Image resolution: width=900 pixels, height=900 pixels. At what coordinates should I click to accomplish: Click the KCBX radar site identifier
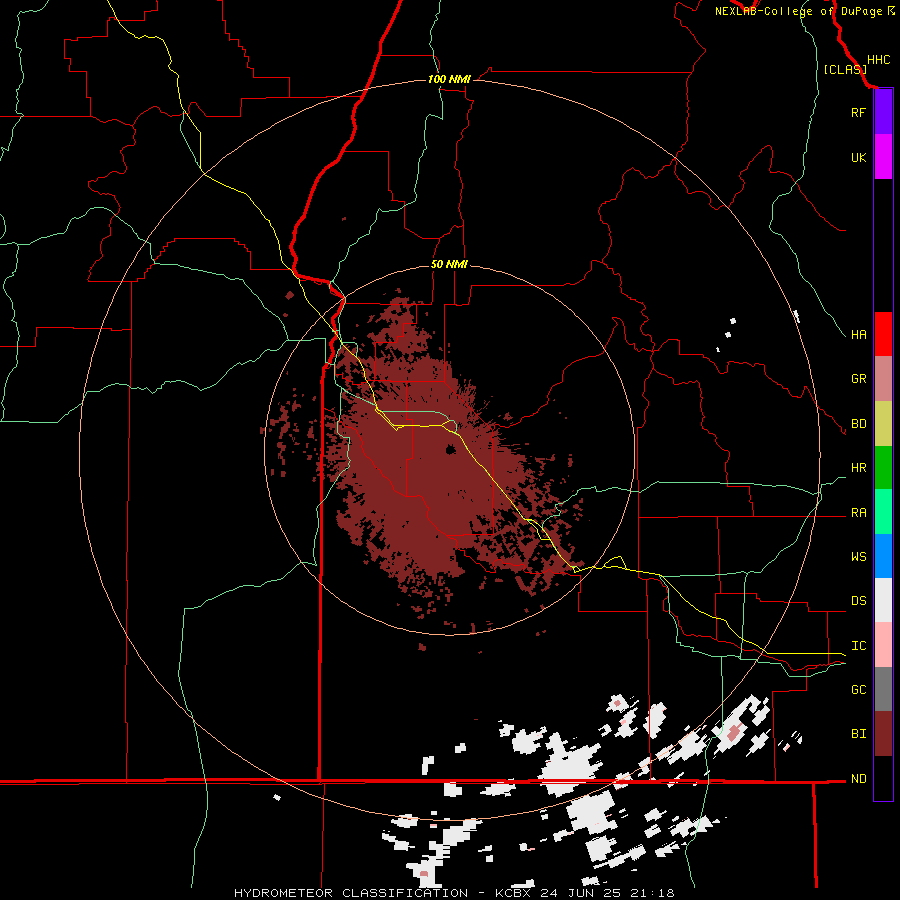pyautogui.click(x=515, y=893)
